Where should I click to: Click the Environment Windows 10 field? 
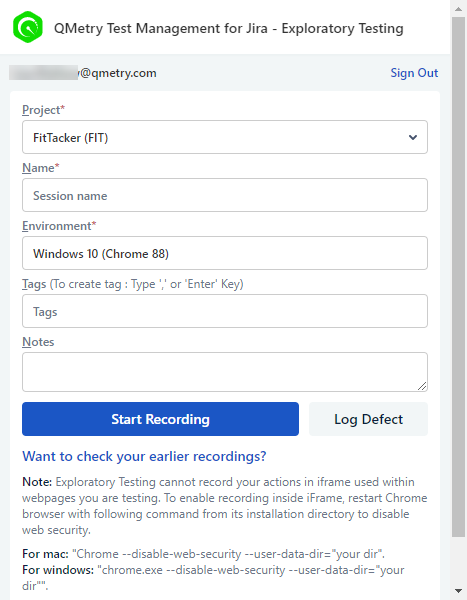(x=225, y=253)
